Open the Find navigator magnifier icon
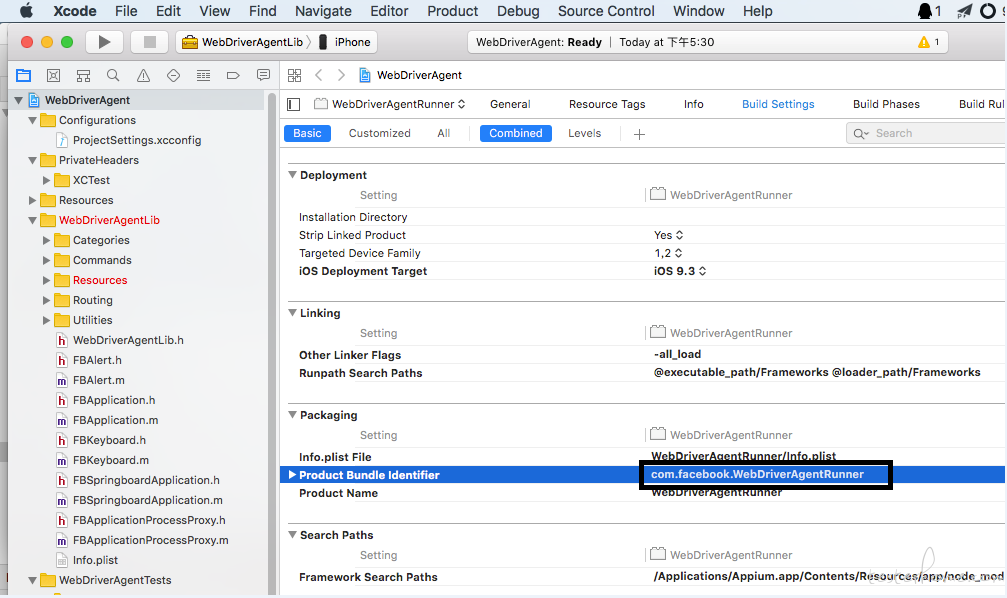This screenshot has width=1007, height=598. point(113,76)
